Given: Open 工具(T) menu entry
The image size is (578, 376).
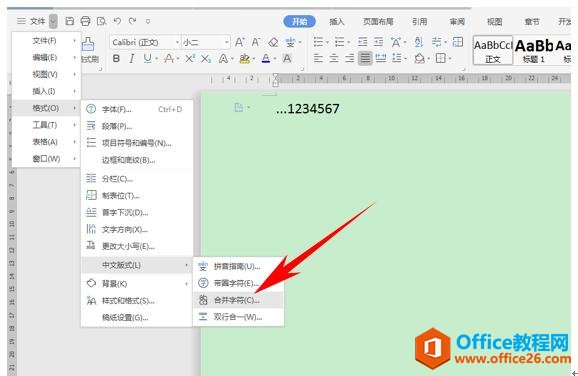Looking at the screenshot, I should tap(46, 125).
